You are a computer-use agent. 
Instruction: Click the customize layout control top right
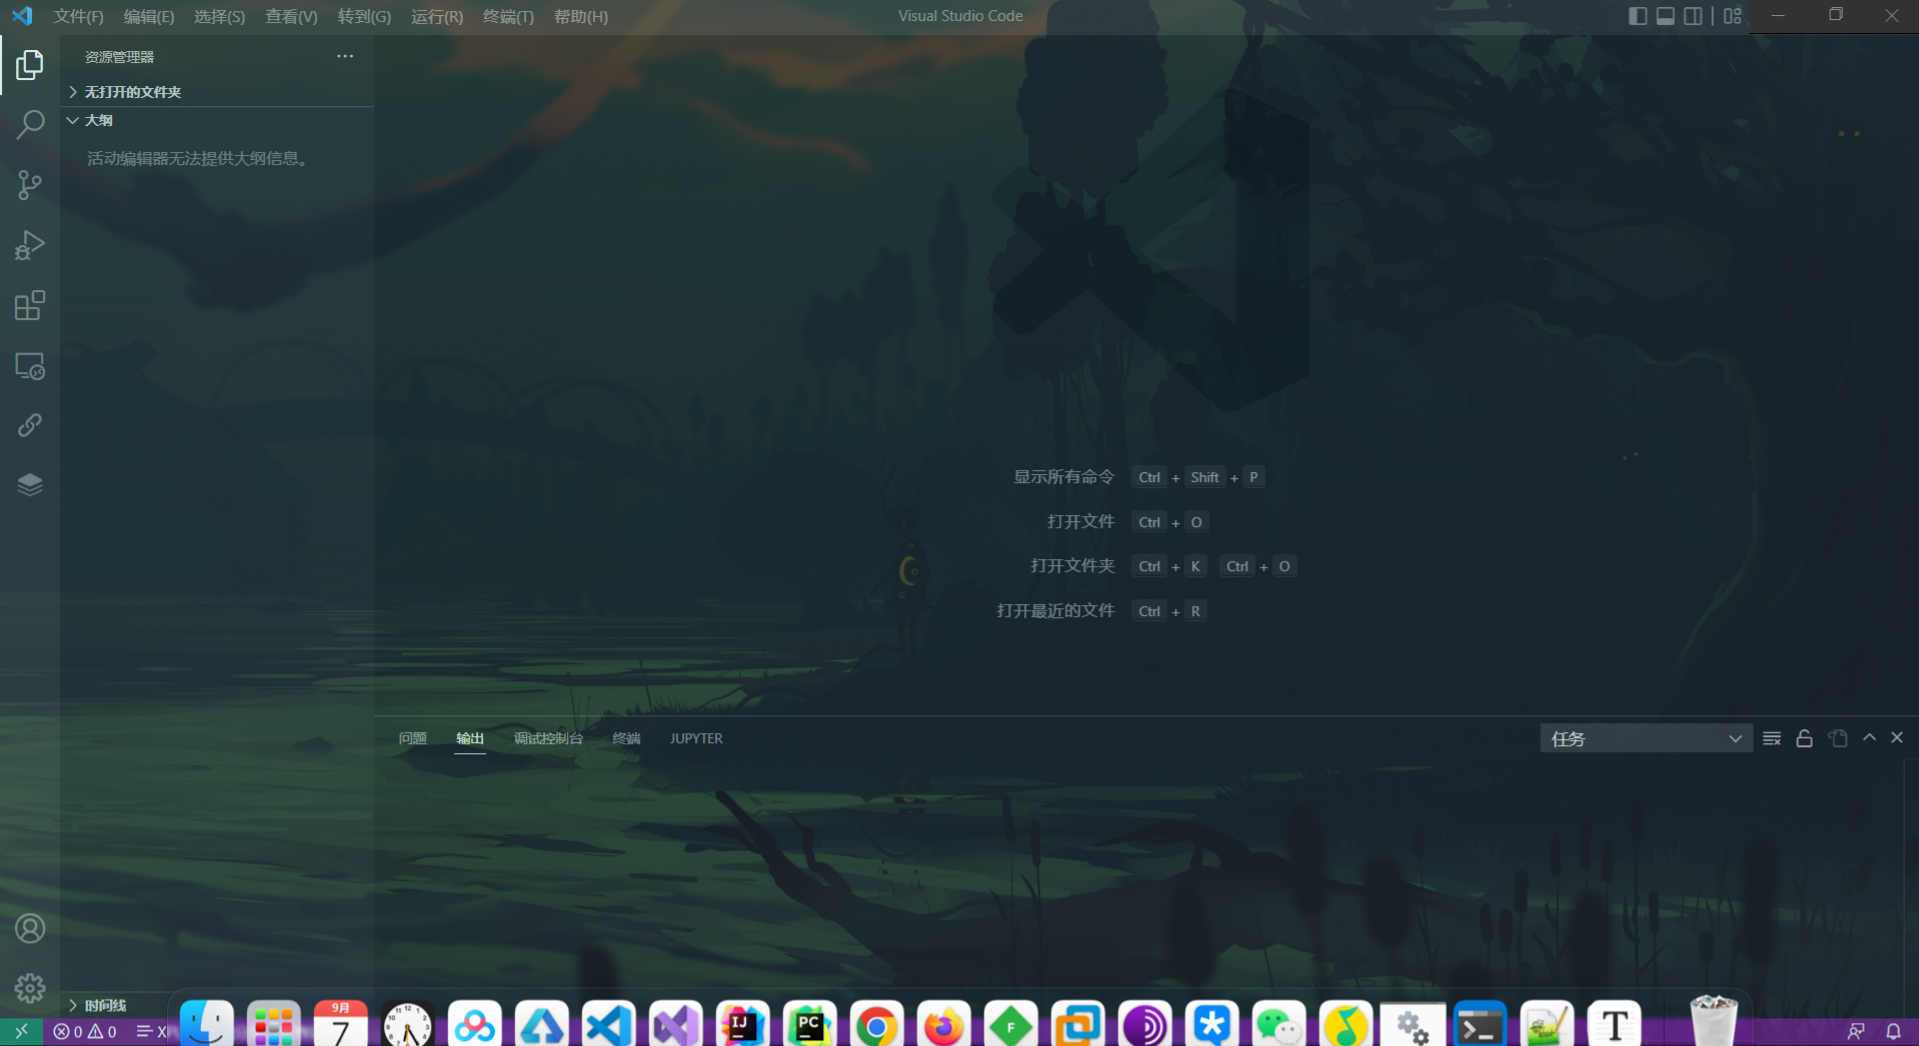click(x=1732, y=16)
